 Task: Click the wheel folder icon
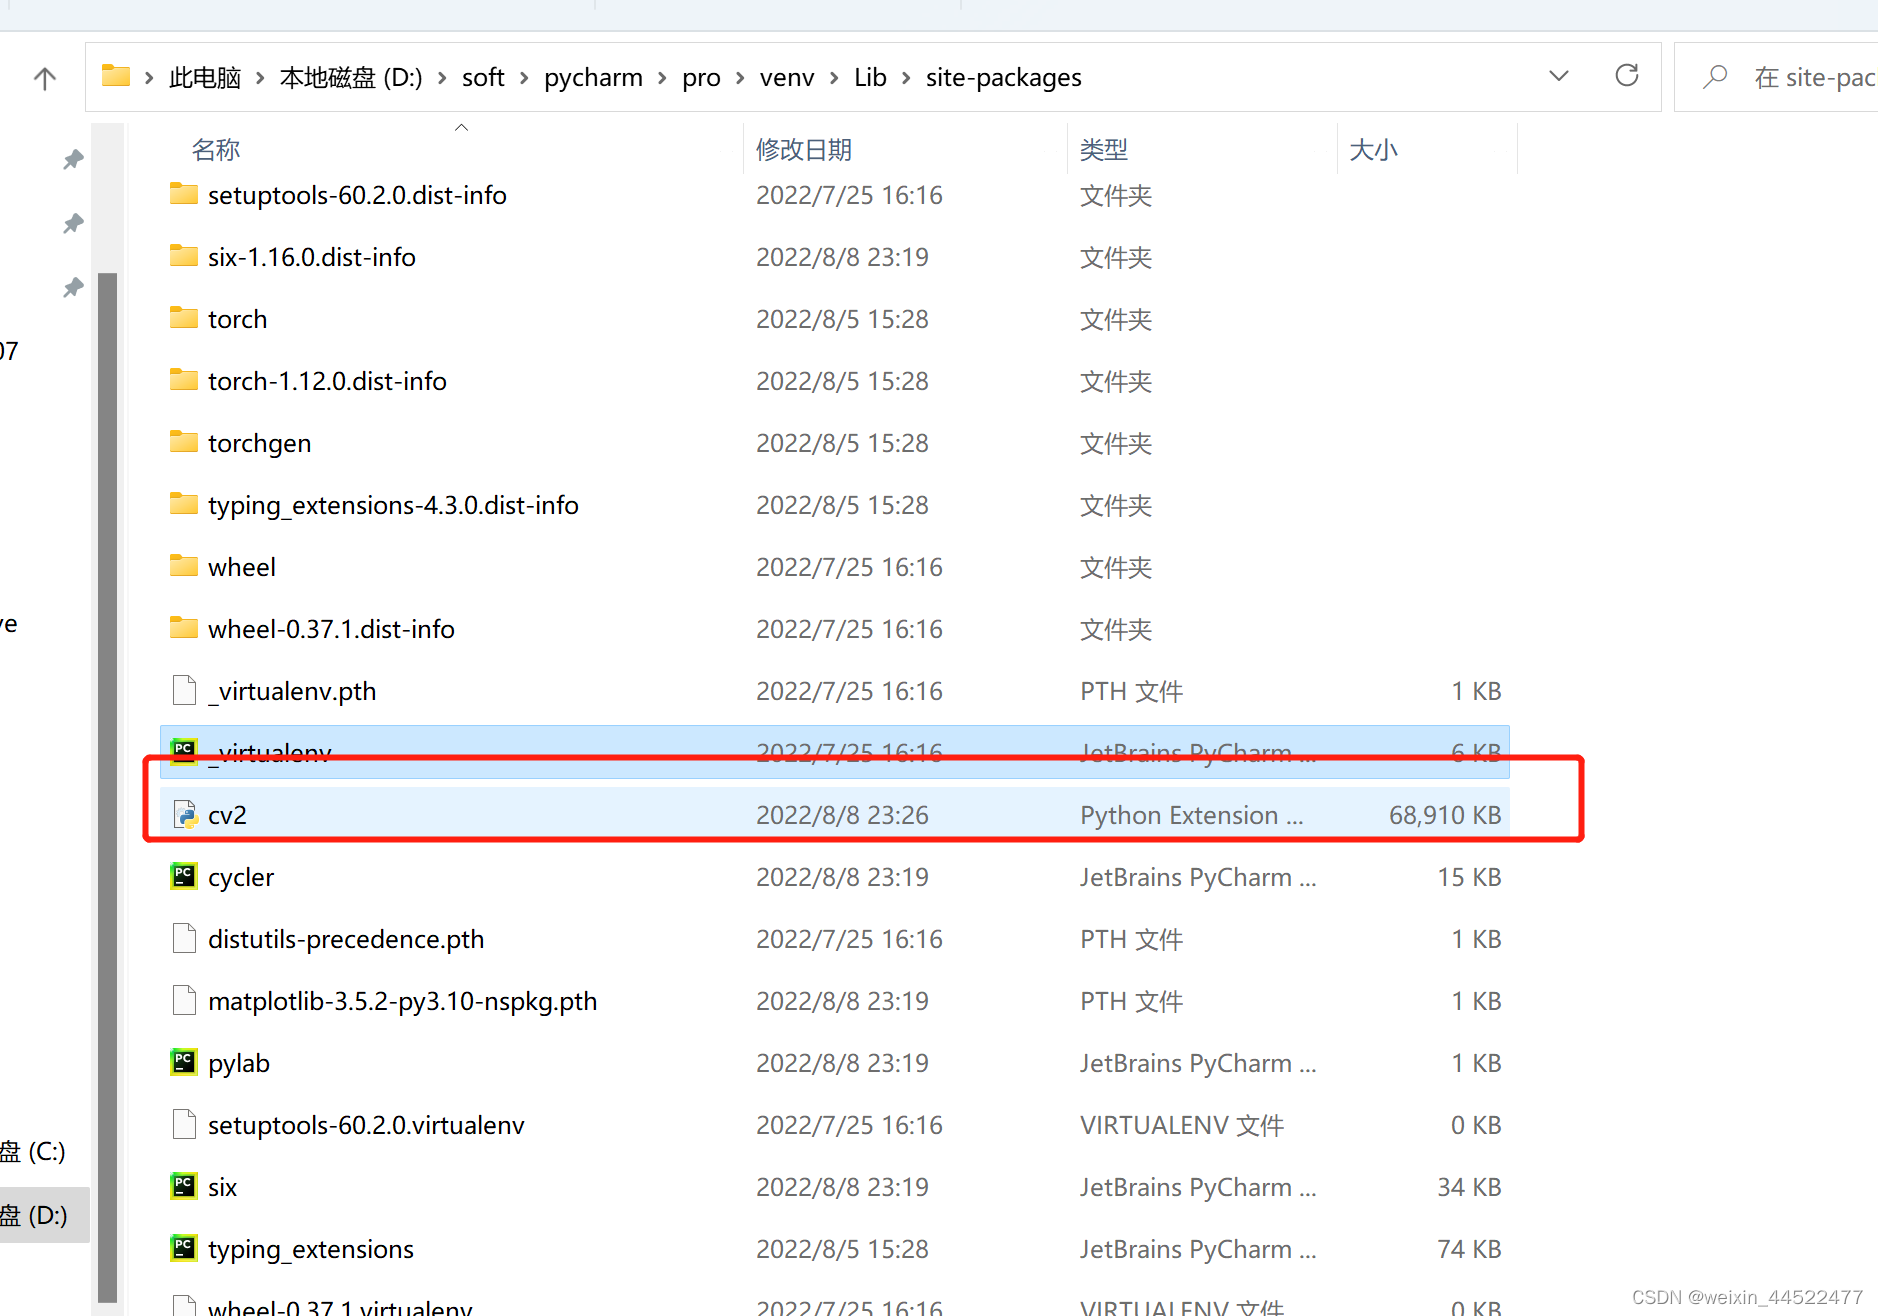tap(184, 566)
